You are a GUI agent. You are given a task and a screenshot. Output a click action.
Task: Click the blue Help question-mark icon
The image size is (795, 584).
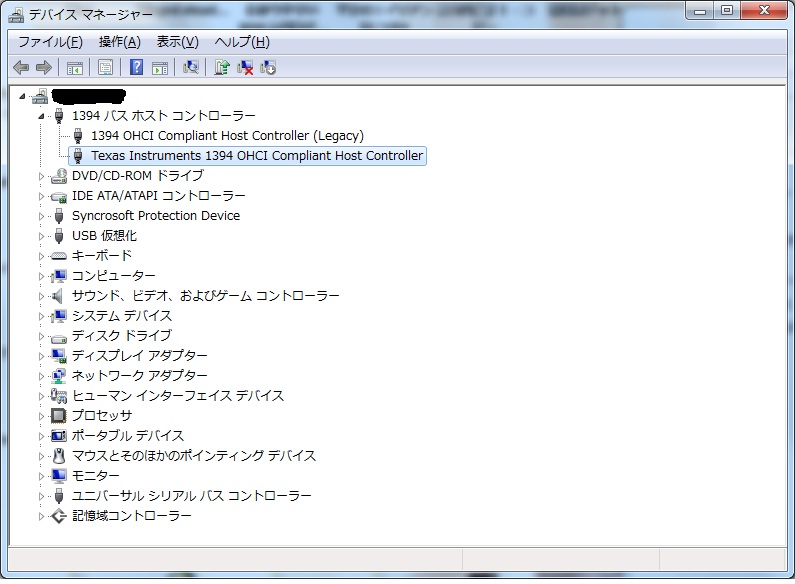point(136,67)
